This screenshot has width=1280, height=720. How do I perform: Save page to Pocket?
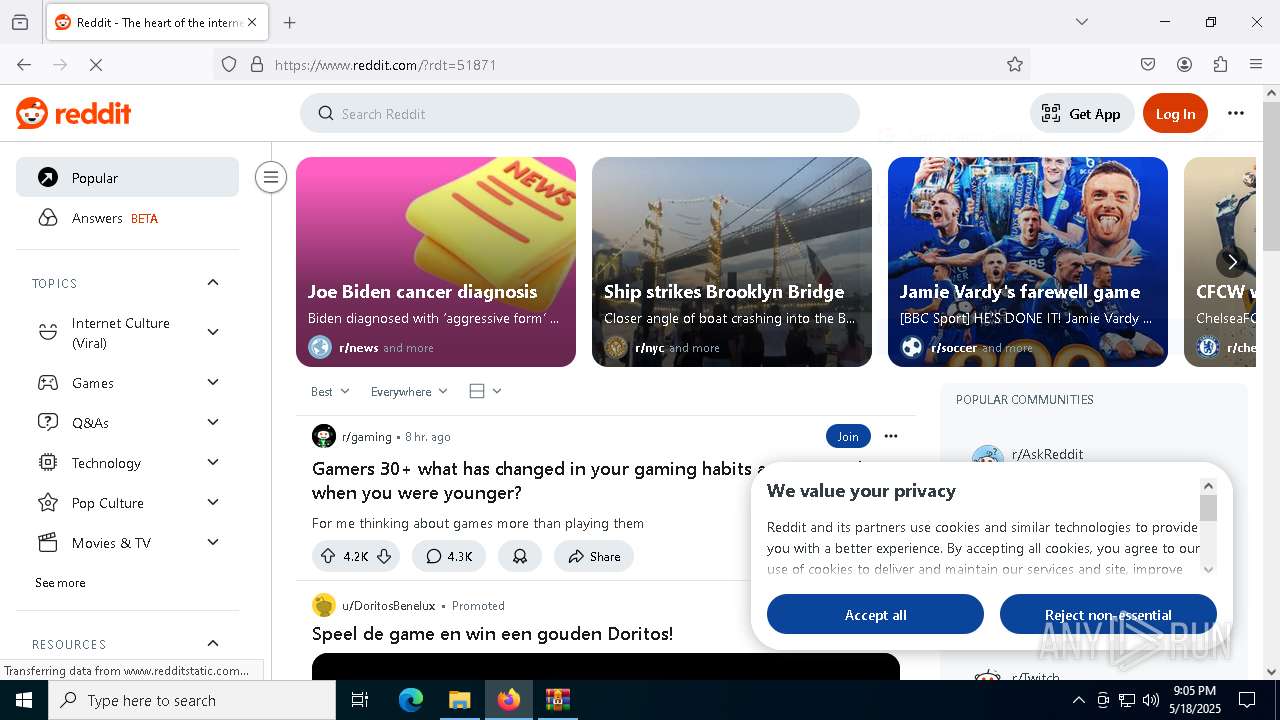pos(1148,64)
